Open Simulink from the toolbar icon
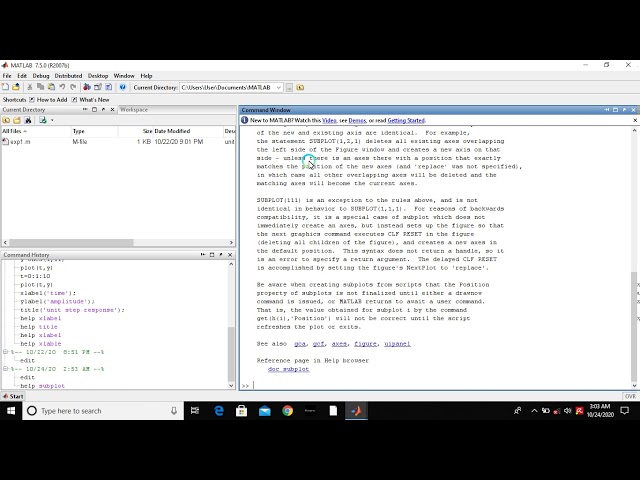This screenshot has width=640, height=480. pos(87,87)
